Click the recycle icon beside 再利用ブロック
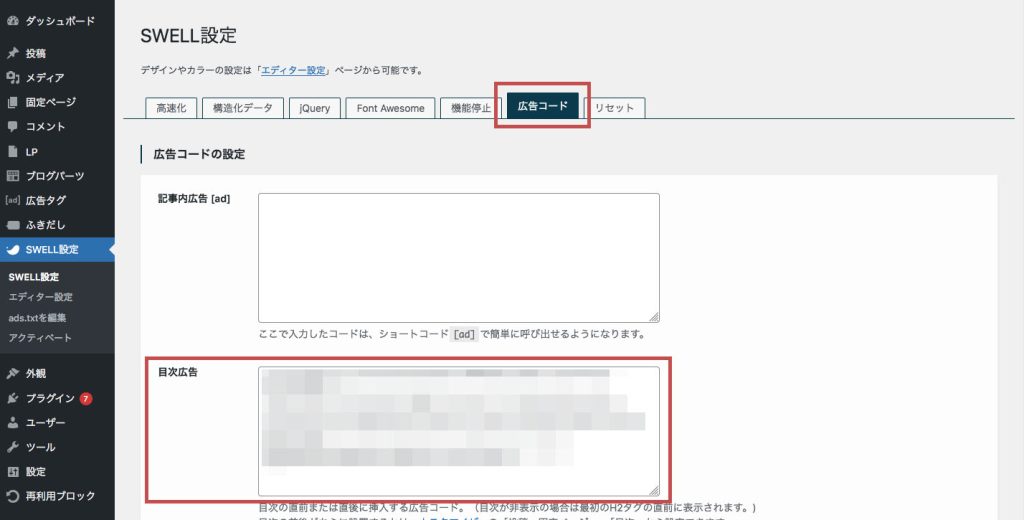Viewport: 1024px width, 520px height. (x=12, y=496)
